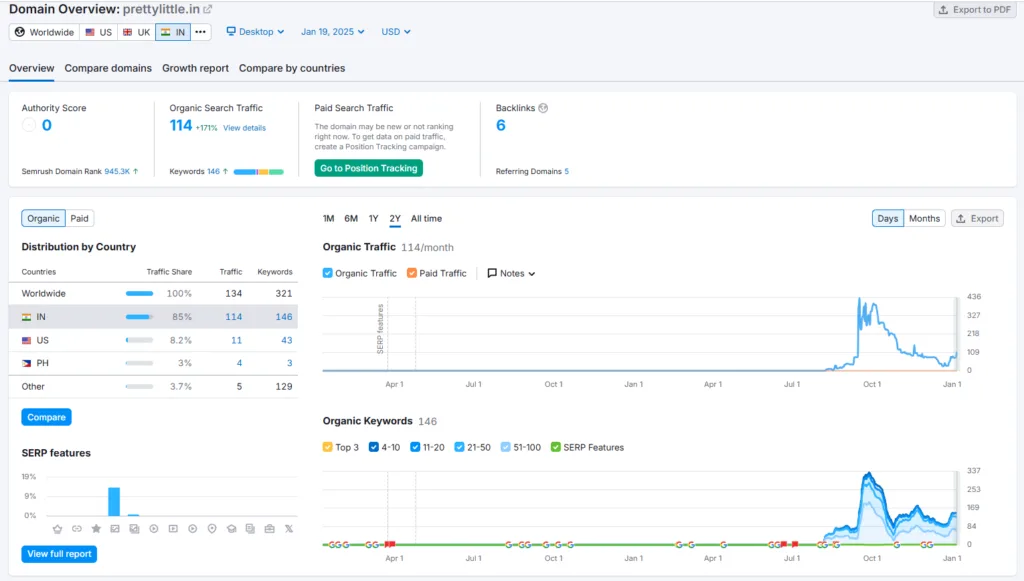
Task: Select the Days granularity button
Action: [x=888, y=219]
